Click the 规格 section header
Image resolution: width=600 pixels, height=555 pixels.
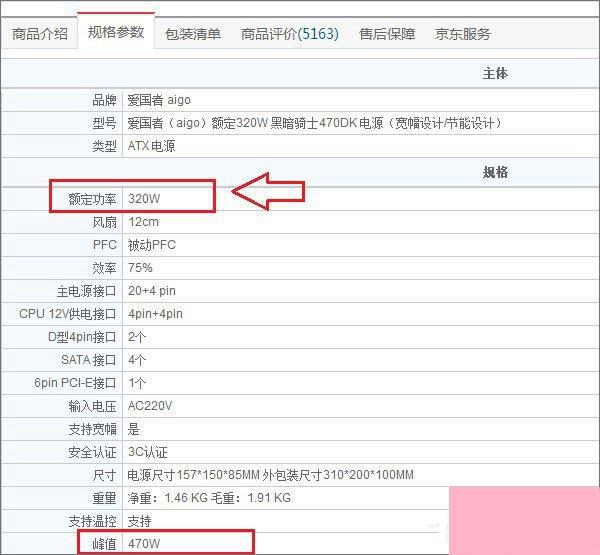point(495,172)
